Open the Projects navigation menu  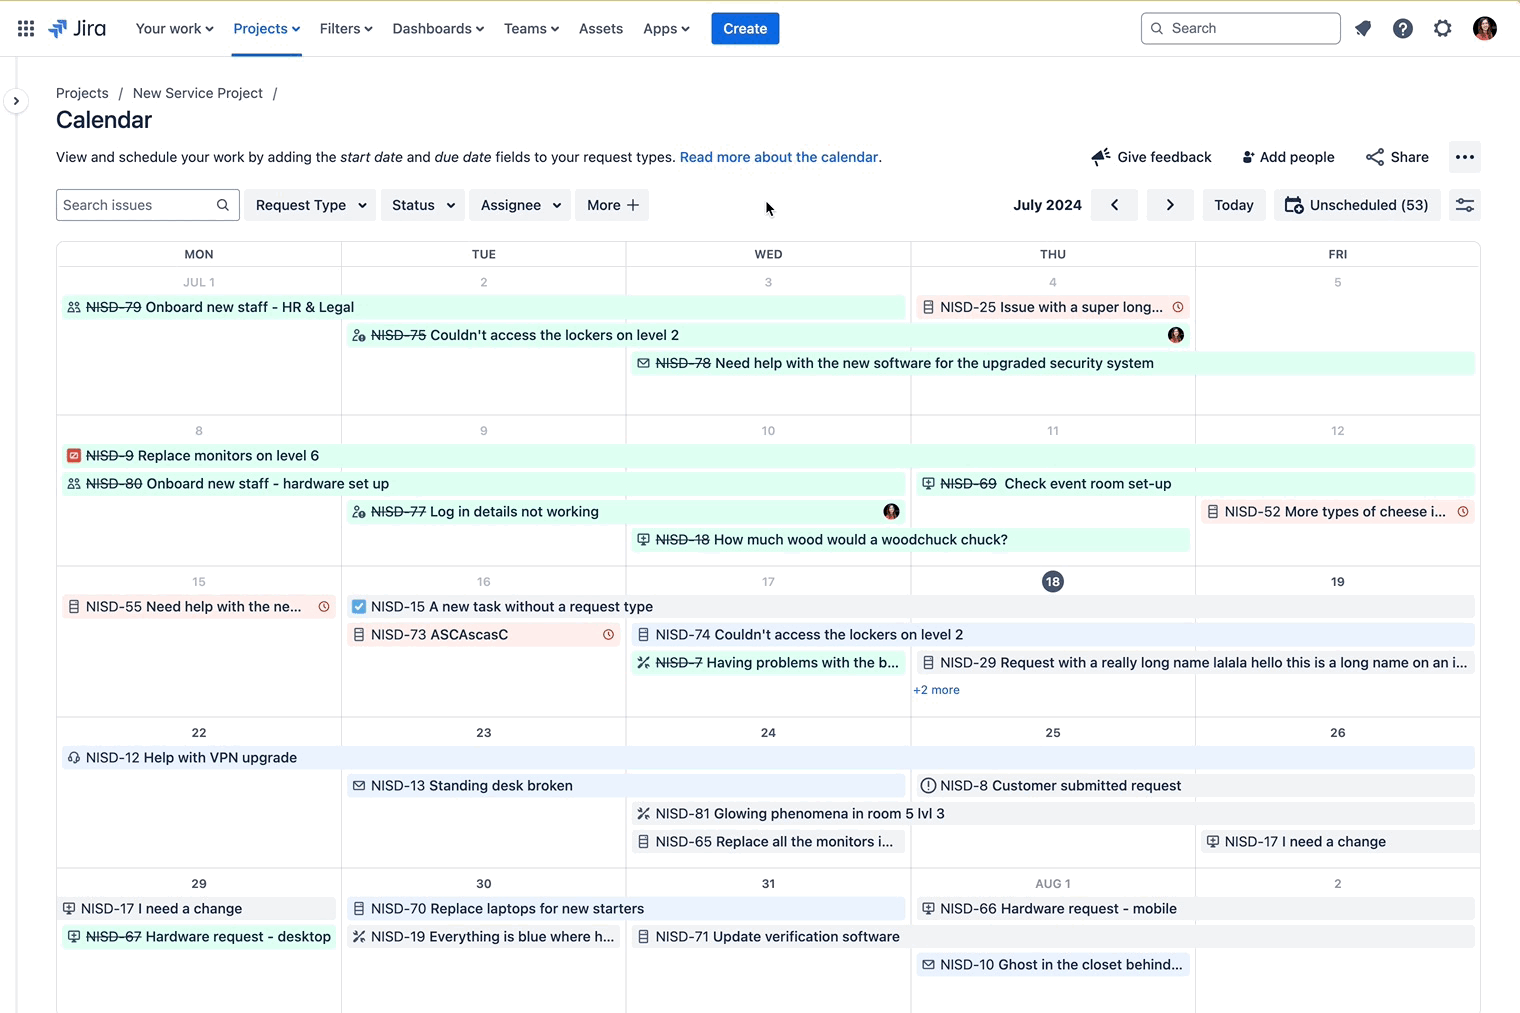click(x=265, y=28)
